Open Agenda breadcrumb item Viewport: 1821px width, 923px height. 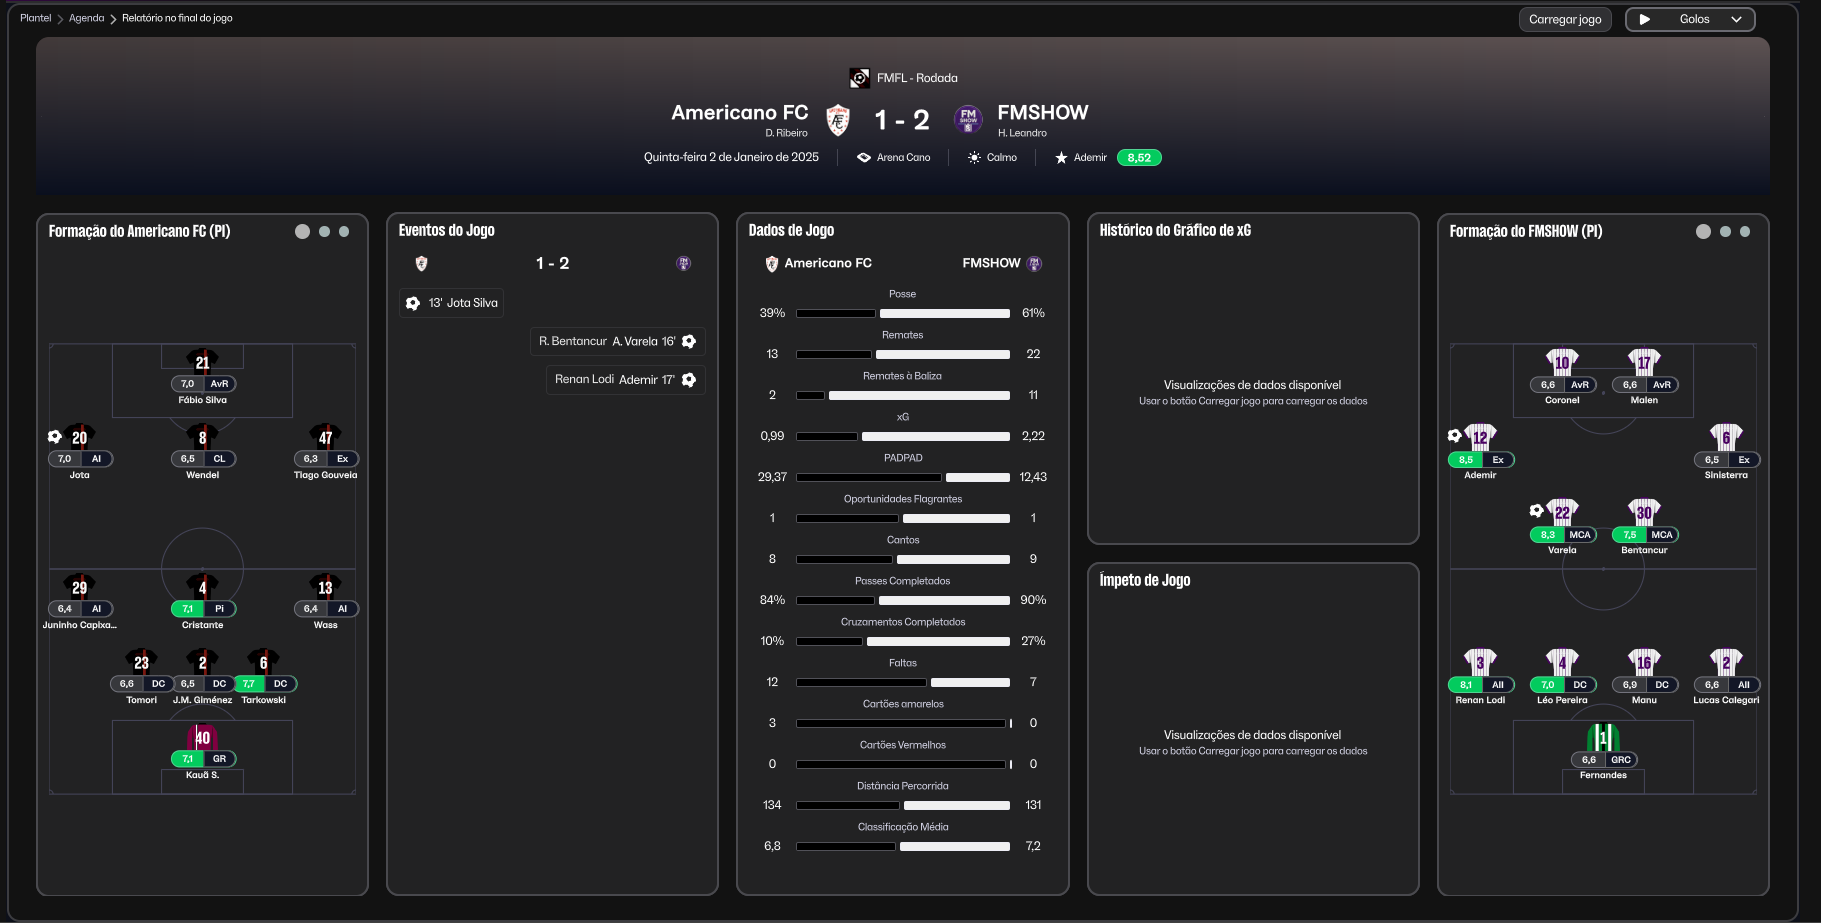coord(86,18)
